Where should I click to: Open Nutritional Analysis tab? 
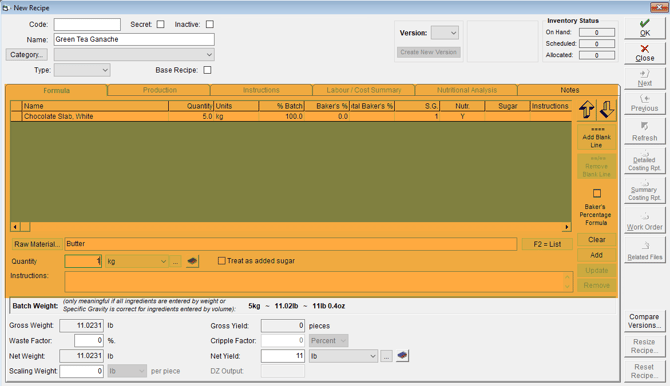467,90
